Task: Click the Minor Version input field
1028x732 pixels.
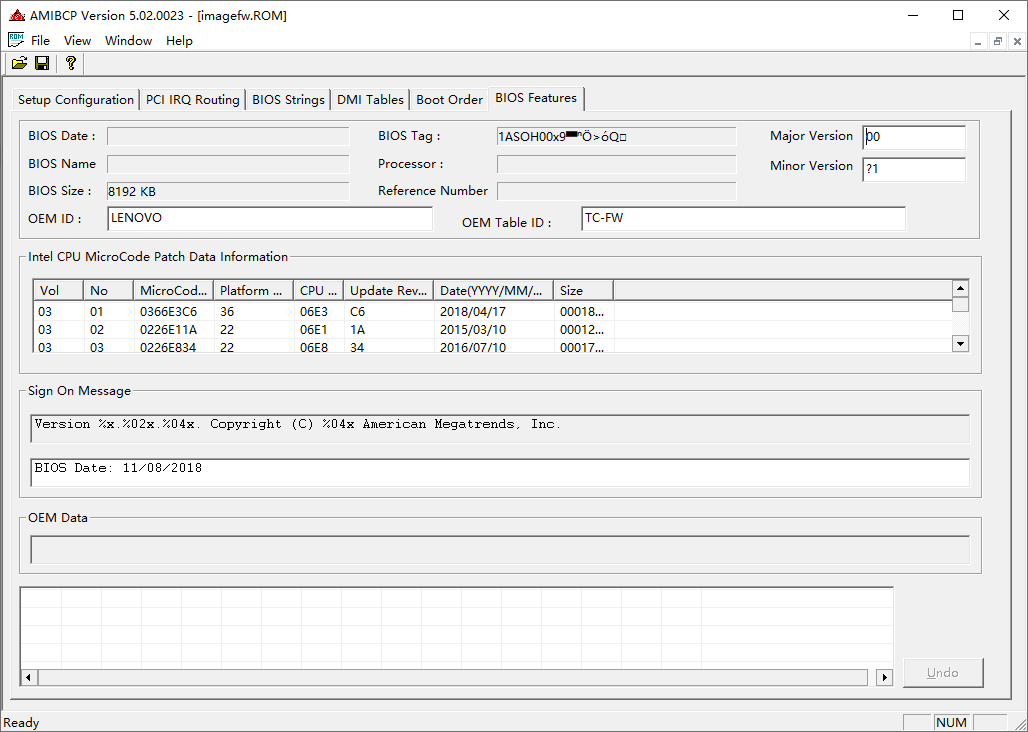Action: pyautogui.click(x=914, y=169)
